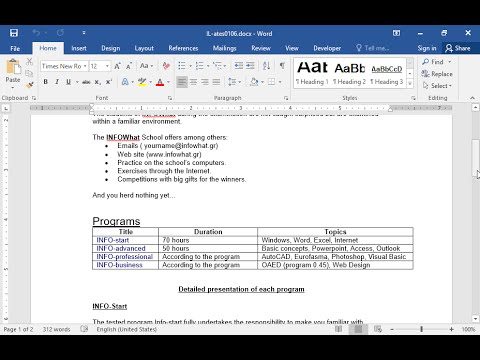Expand the Styles gallery More arrow
The image size is (480, 360).
coord(410,84)
